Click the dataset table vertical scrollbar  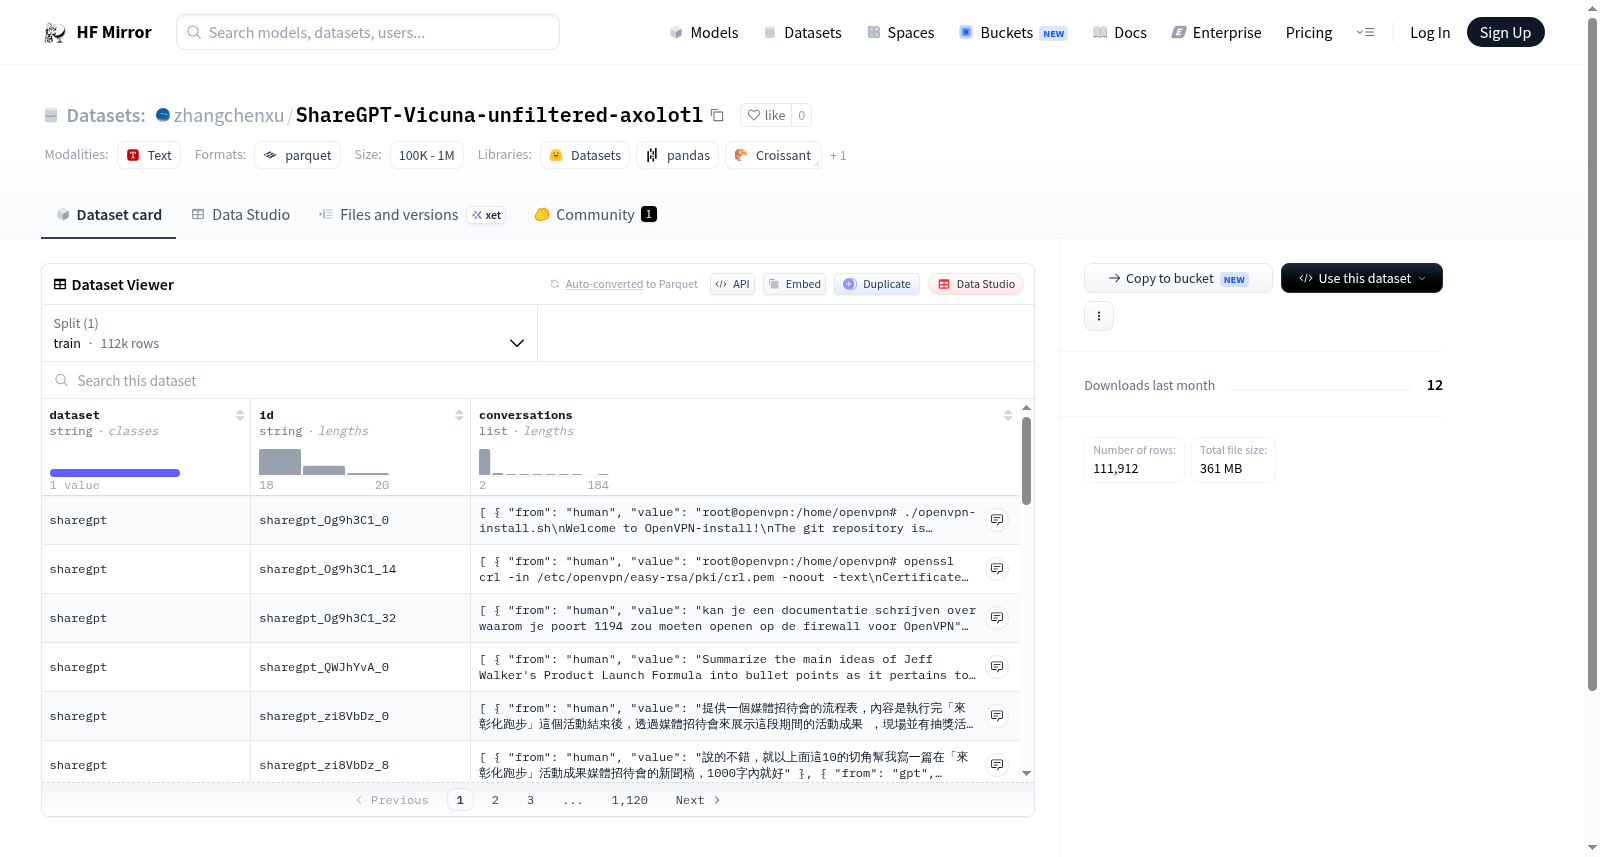(x=1026, y=461)
